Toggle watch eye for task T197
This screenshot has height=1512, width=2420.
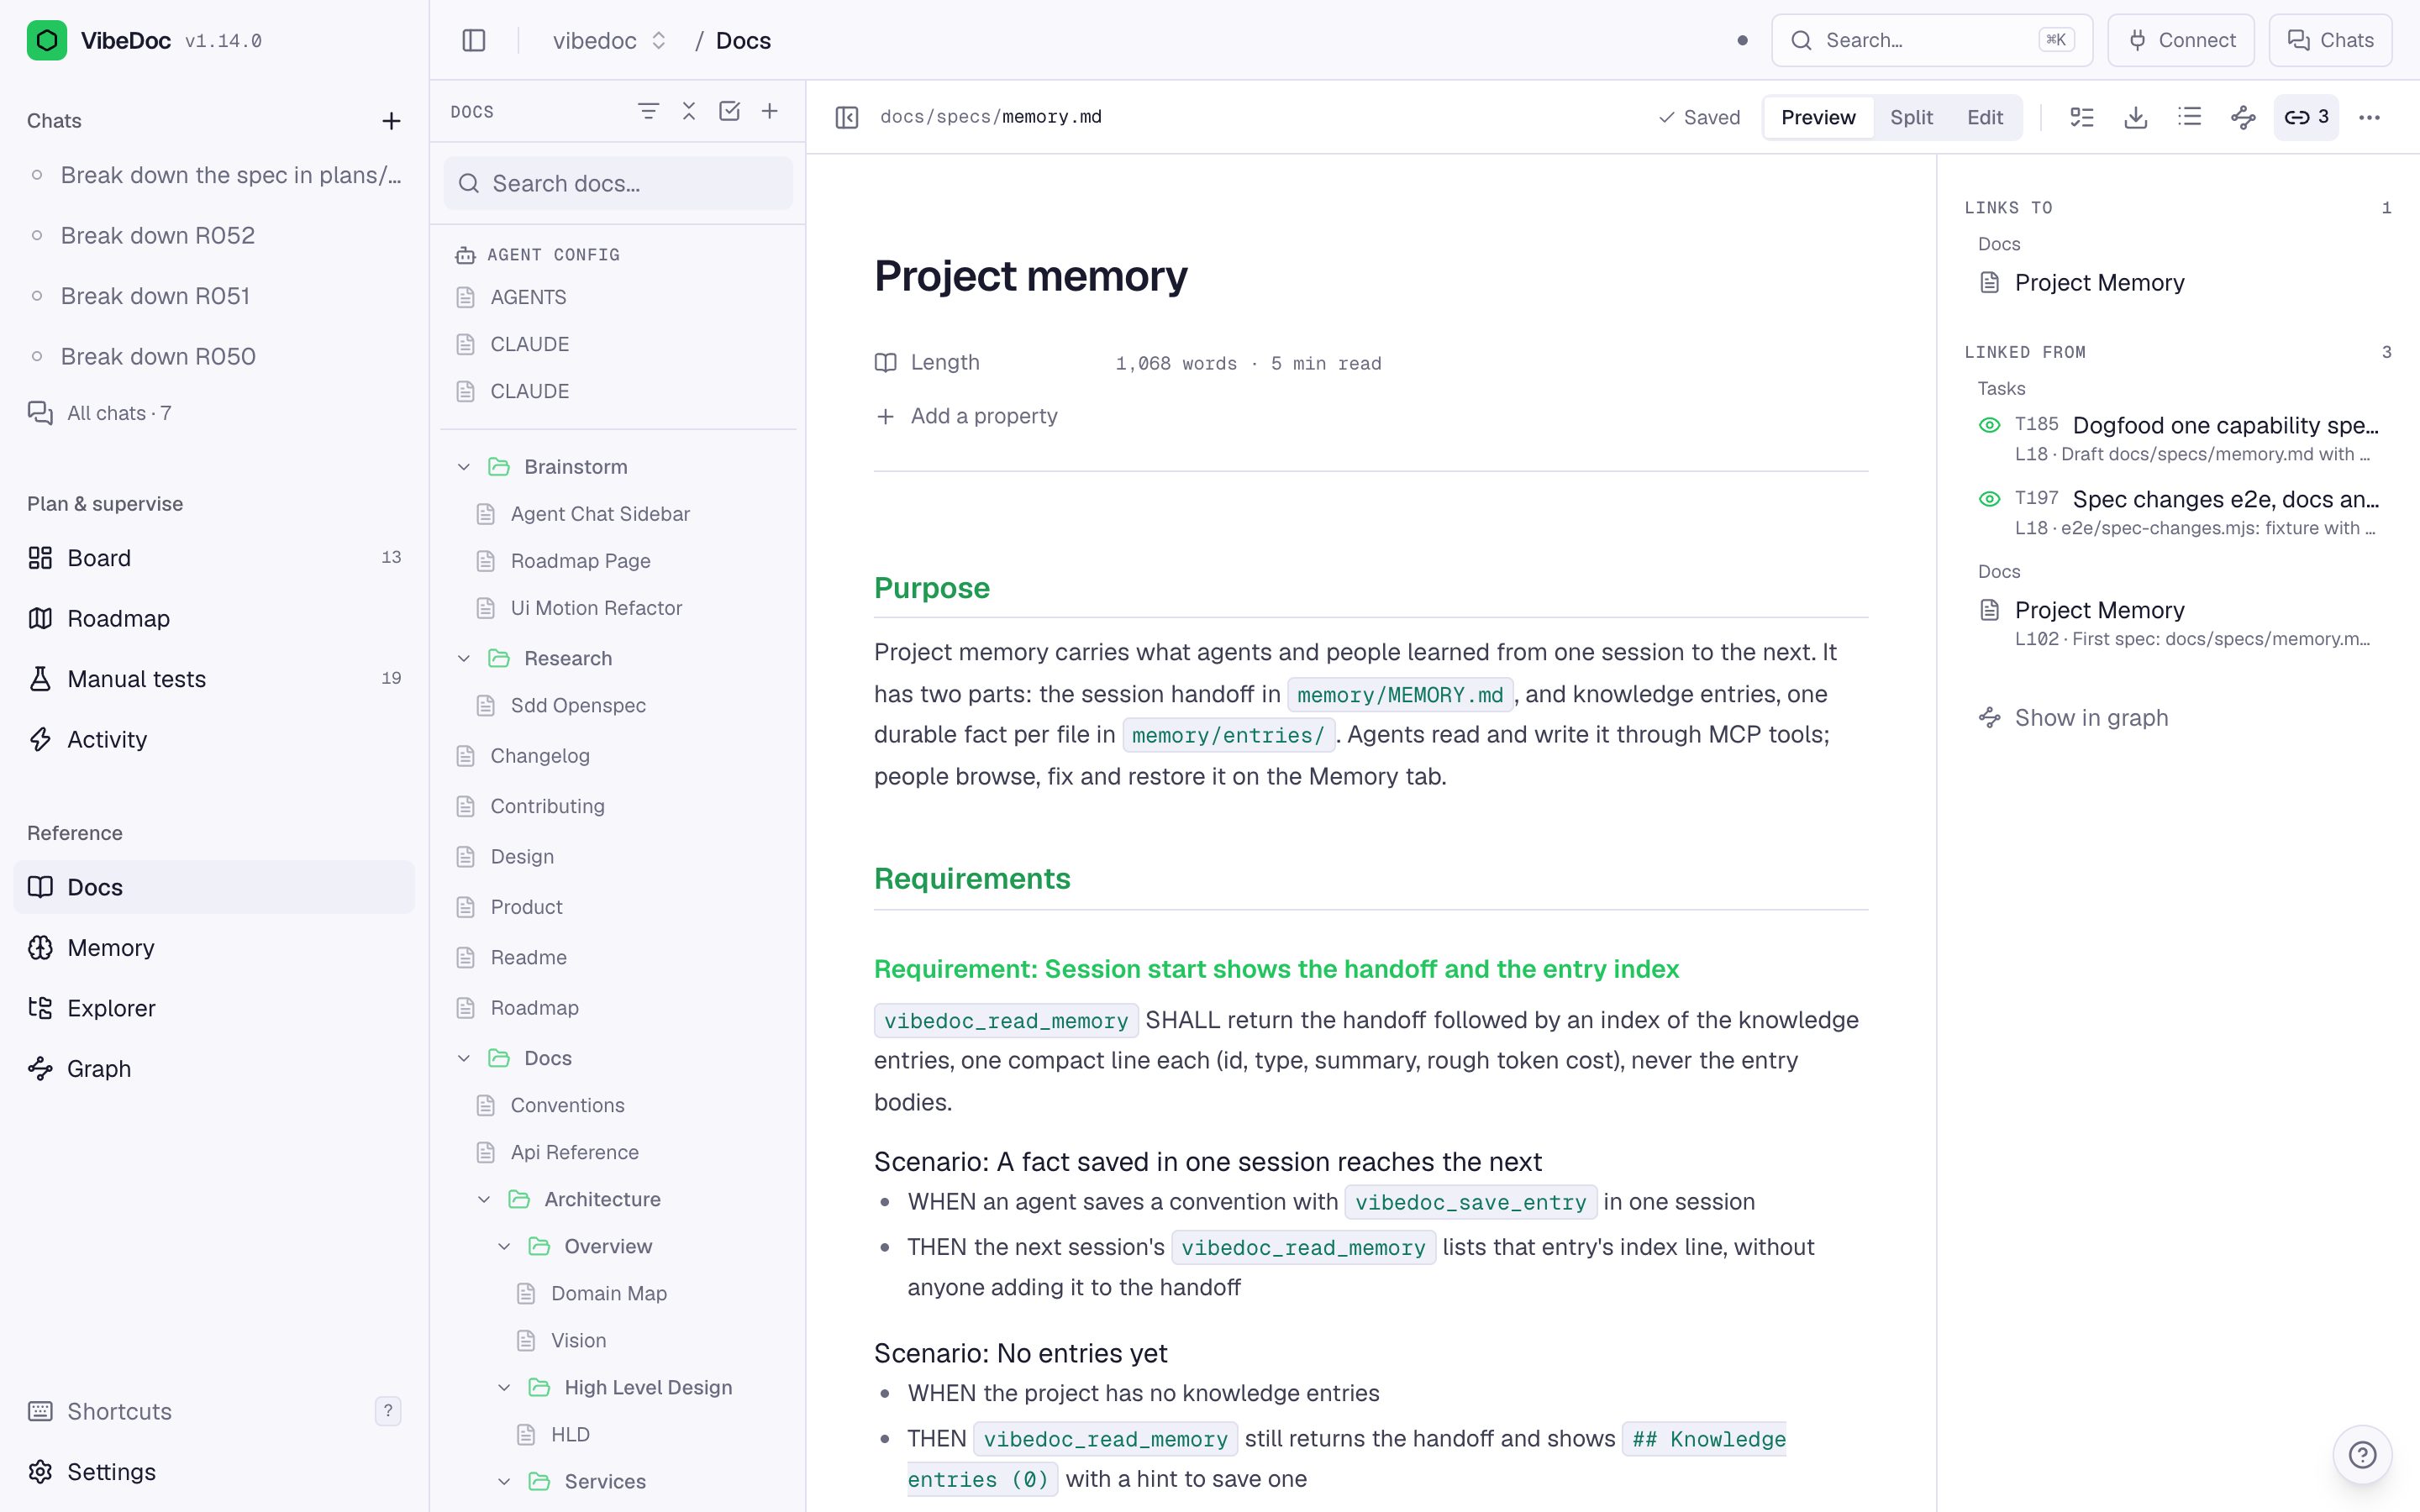tap(1989, 499)
